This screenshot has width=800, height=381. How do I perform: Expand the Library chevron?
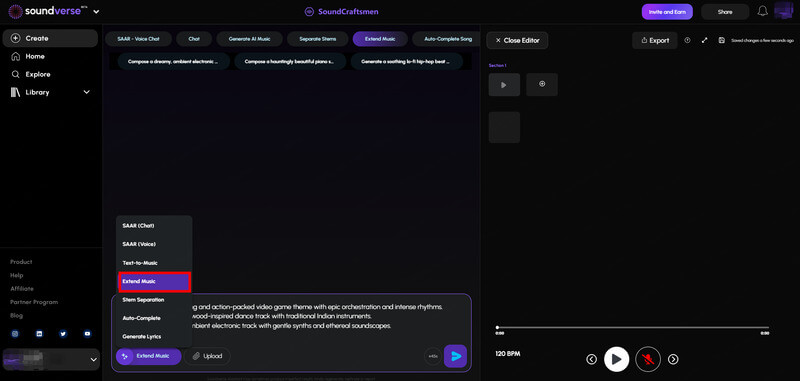tap(86, 92)
